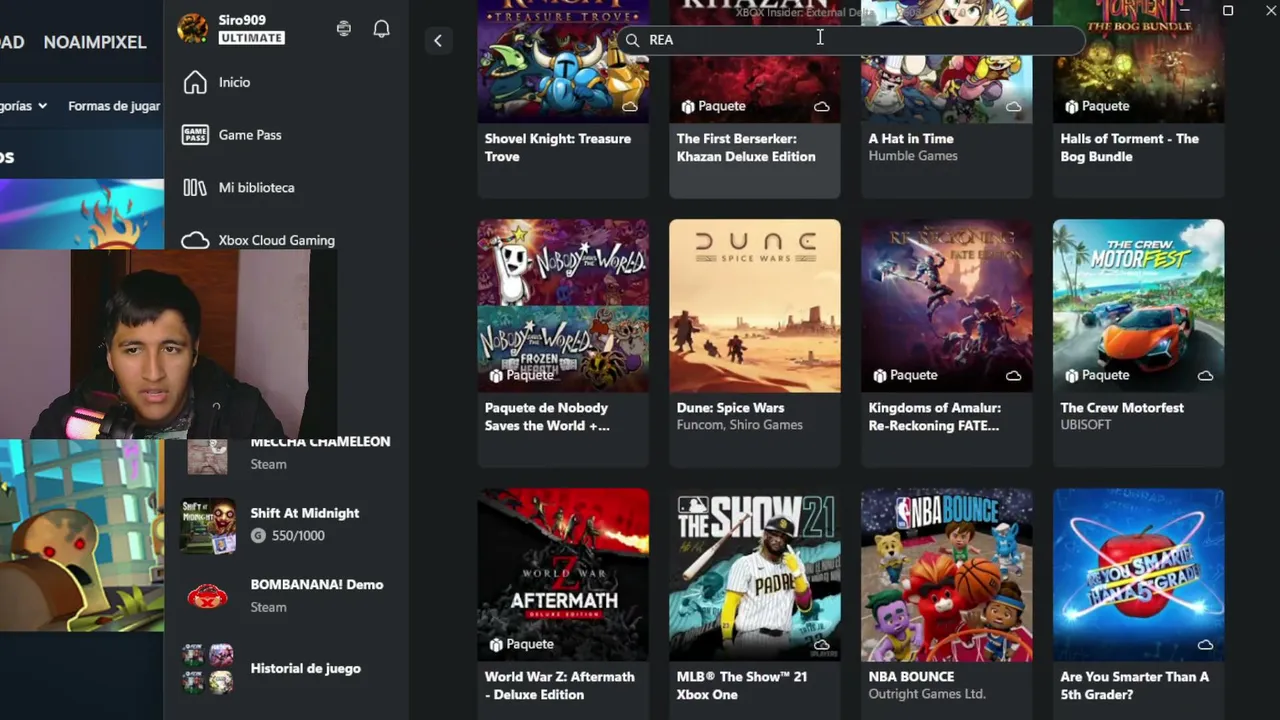Click the Humble Games publisher text

click(x=913, y=156)
